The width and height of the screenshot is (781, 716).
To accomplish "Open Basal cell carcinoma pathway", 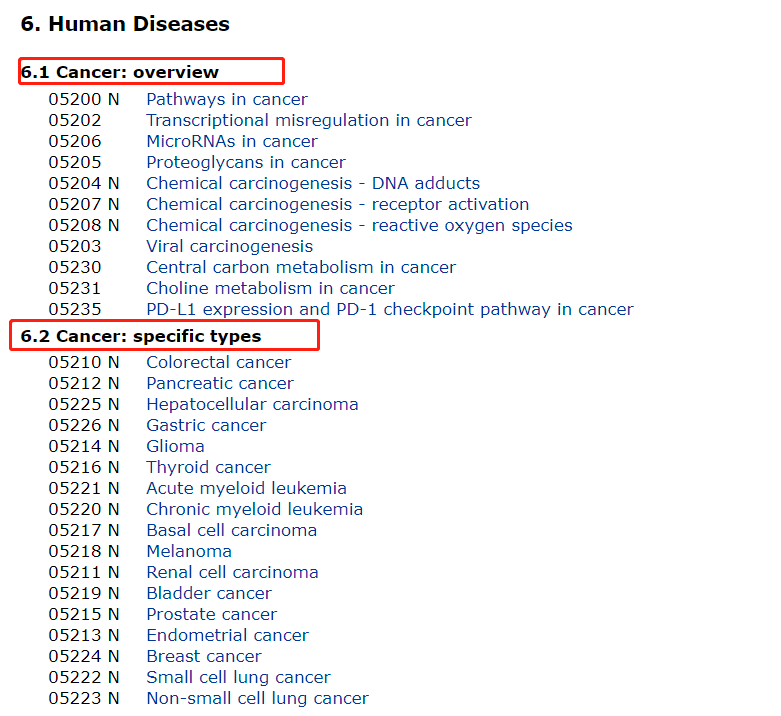I will pos(232,530).
